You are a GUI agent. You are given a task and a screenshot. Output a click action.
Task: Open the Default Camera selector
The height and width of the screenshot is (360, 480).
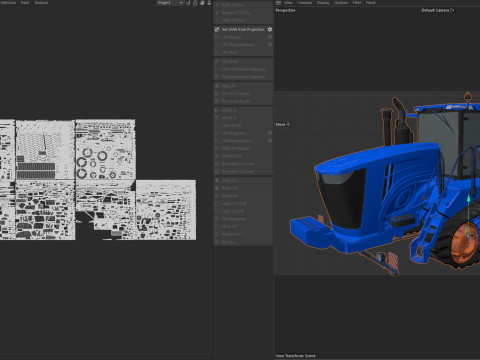click(x=437, y=10)
